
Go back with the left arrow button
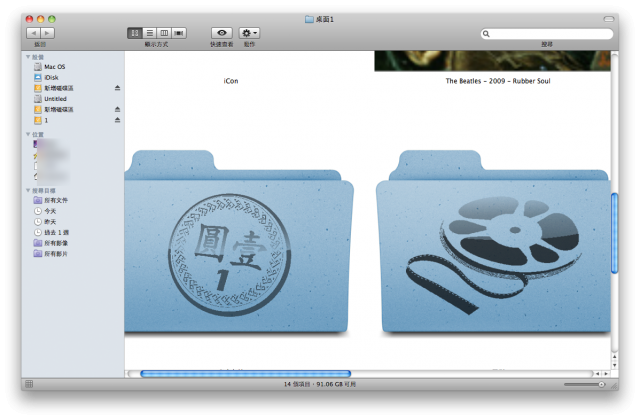33,33
